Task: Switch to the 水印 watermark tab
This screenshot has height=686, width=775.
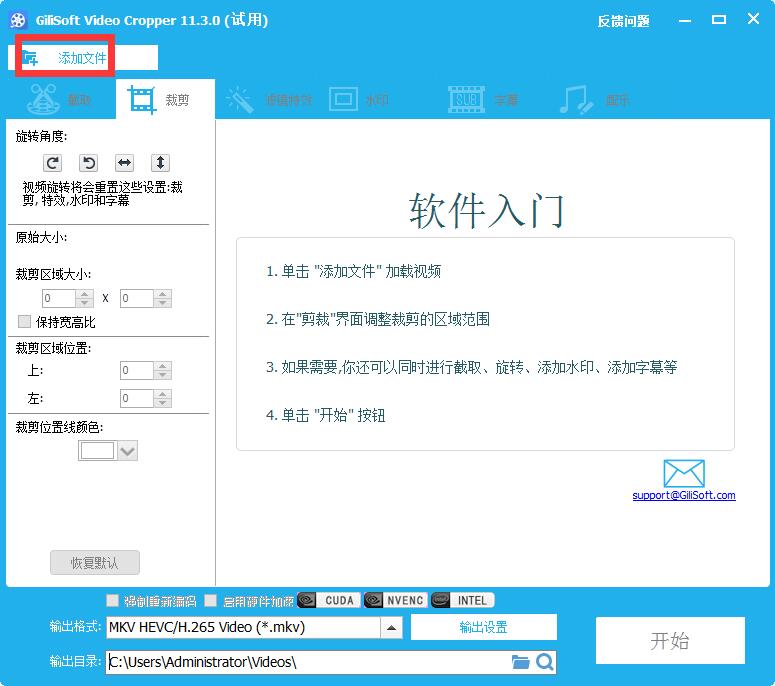Action: tap(360, 100)
